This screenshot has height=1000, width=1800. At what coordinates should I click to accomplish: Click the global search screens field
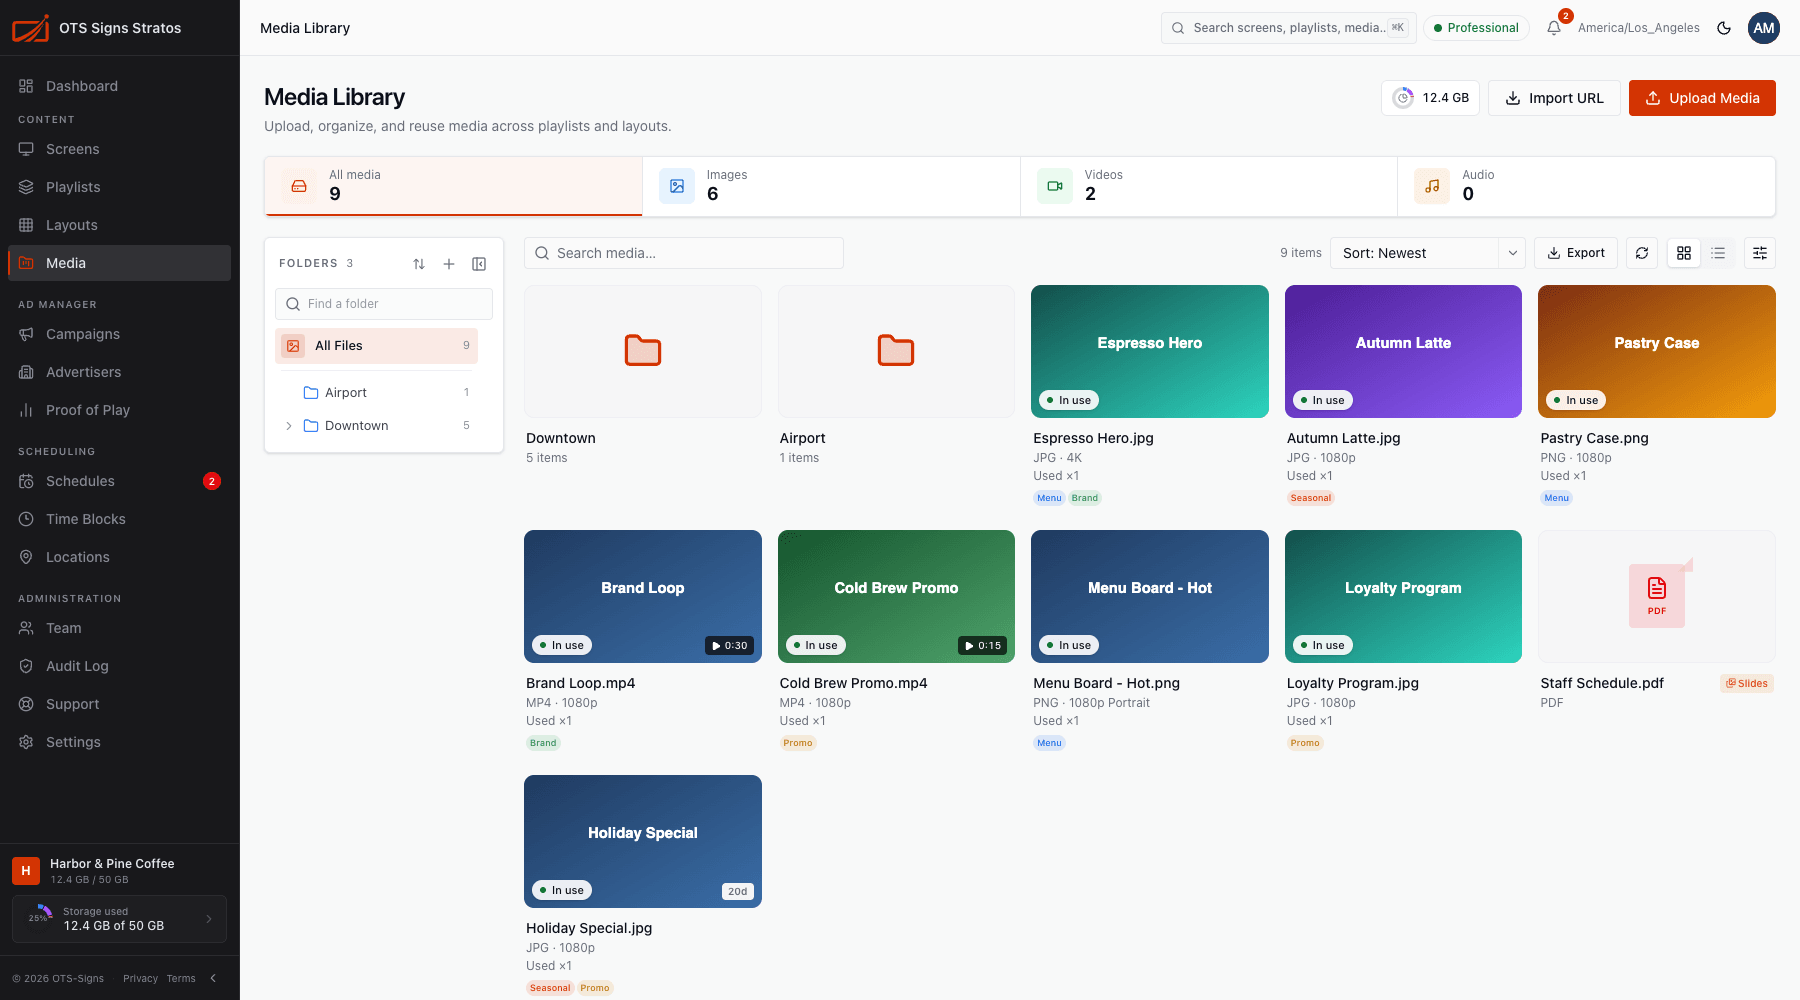[x=1289, y=28]
